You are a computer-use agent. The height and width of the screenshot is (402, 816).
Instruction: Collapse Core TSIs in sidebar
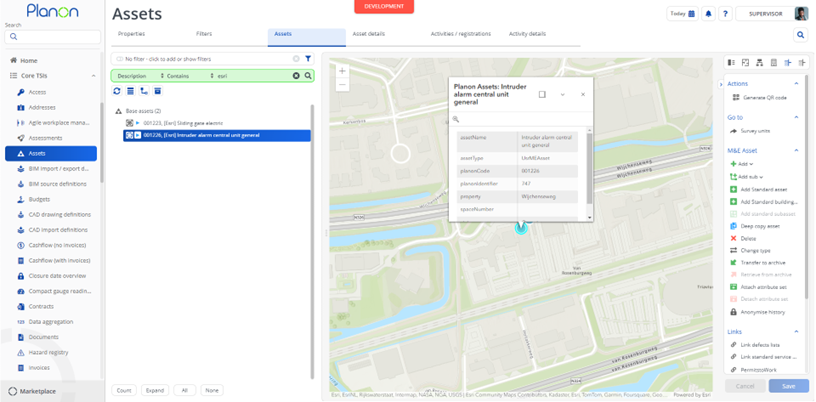[93, 76]
